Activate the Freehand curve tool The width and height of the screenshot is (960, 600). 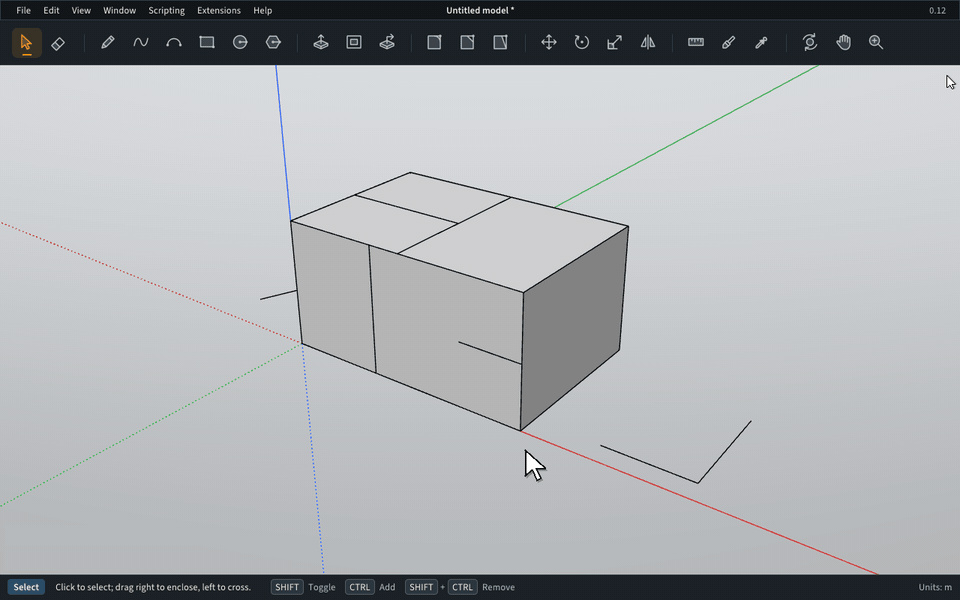click(141, 42)
